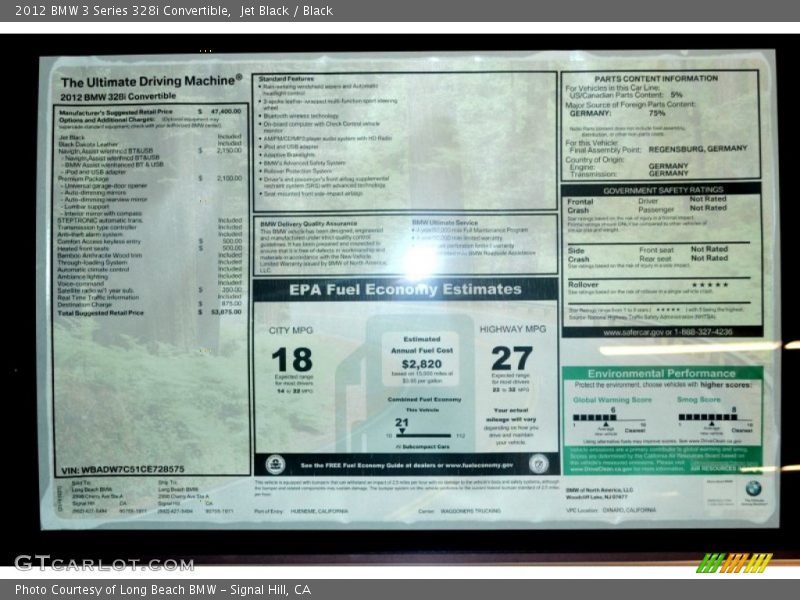This screenshot has width=800, height=600.
Task: Click the GTCARLOT.COM watermark logo
Action: (x=104, y=563)
